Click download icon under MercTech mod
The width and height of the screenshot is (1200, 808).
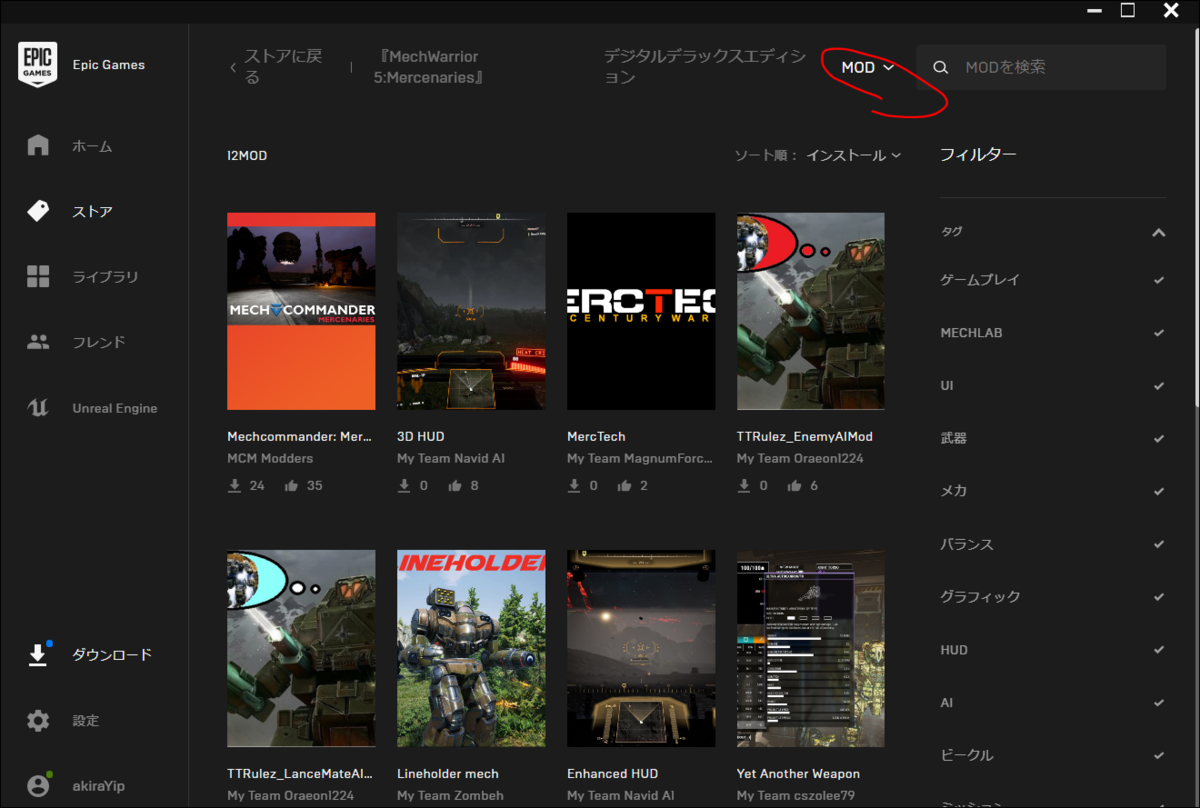tap(575, 486)
